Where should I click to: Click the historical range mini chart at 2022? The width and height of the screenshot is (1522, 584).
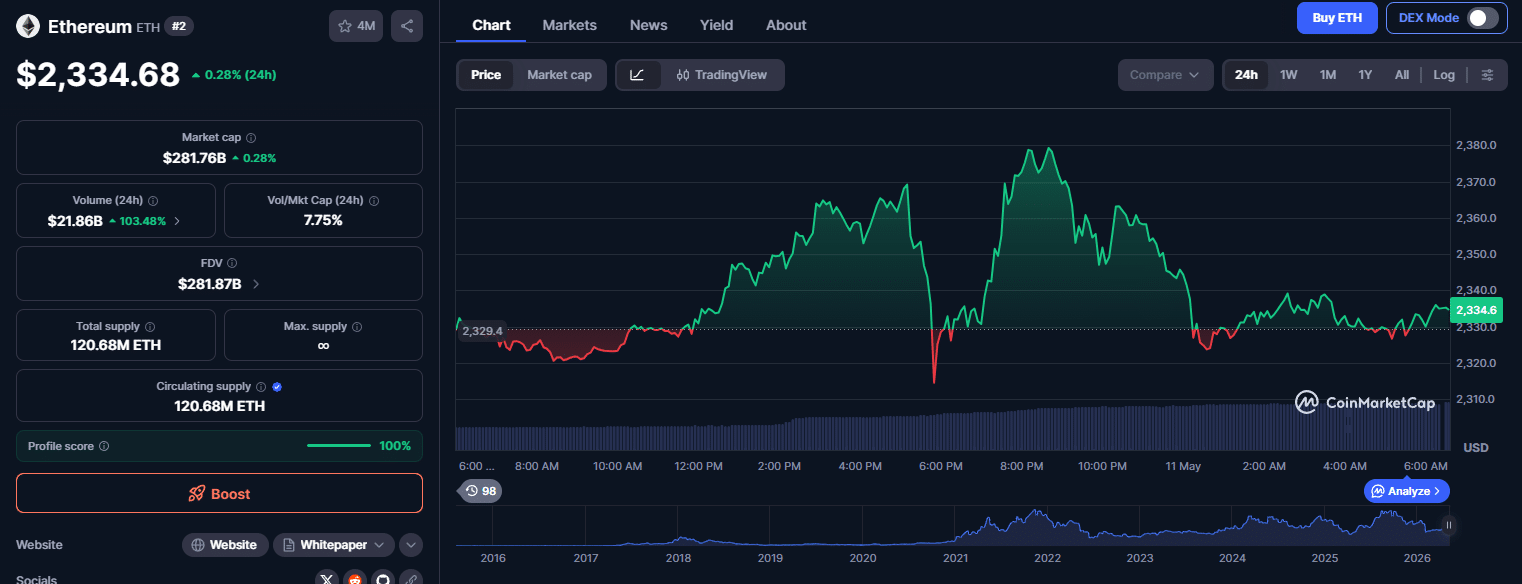pyautogui.click(x=1047, y=526)
